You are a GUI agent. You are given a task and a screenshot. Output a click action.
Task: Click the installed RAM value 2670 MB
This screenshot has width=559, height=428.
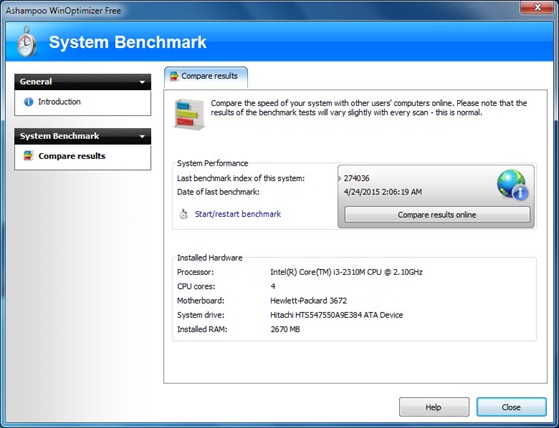point(285,329)
